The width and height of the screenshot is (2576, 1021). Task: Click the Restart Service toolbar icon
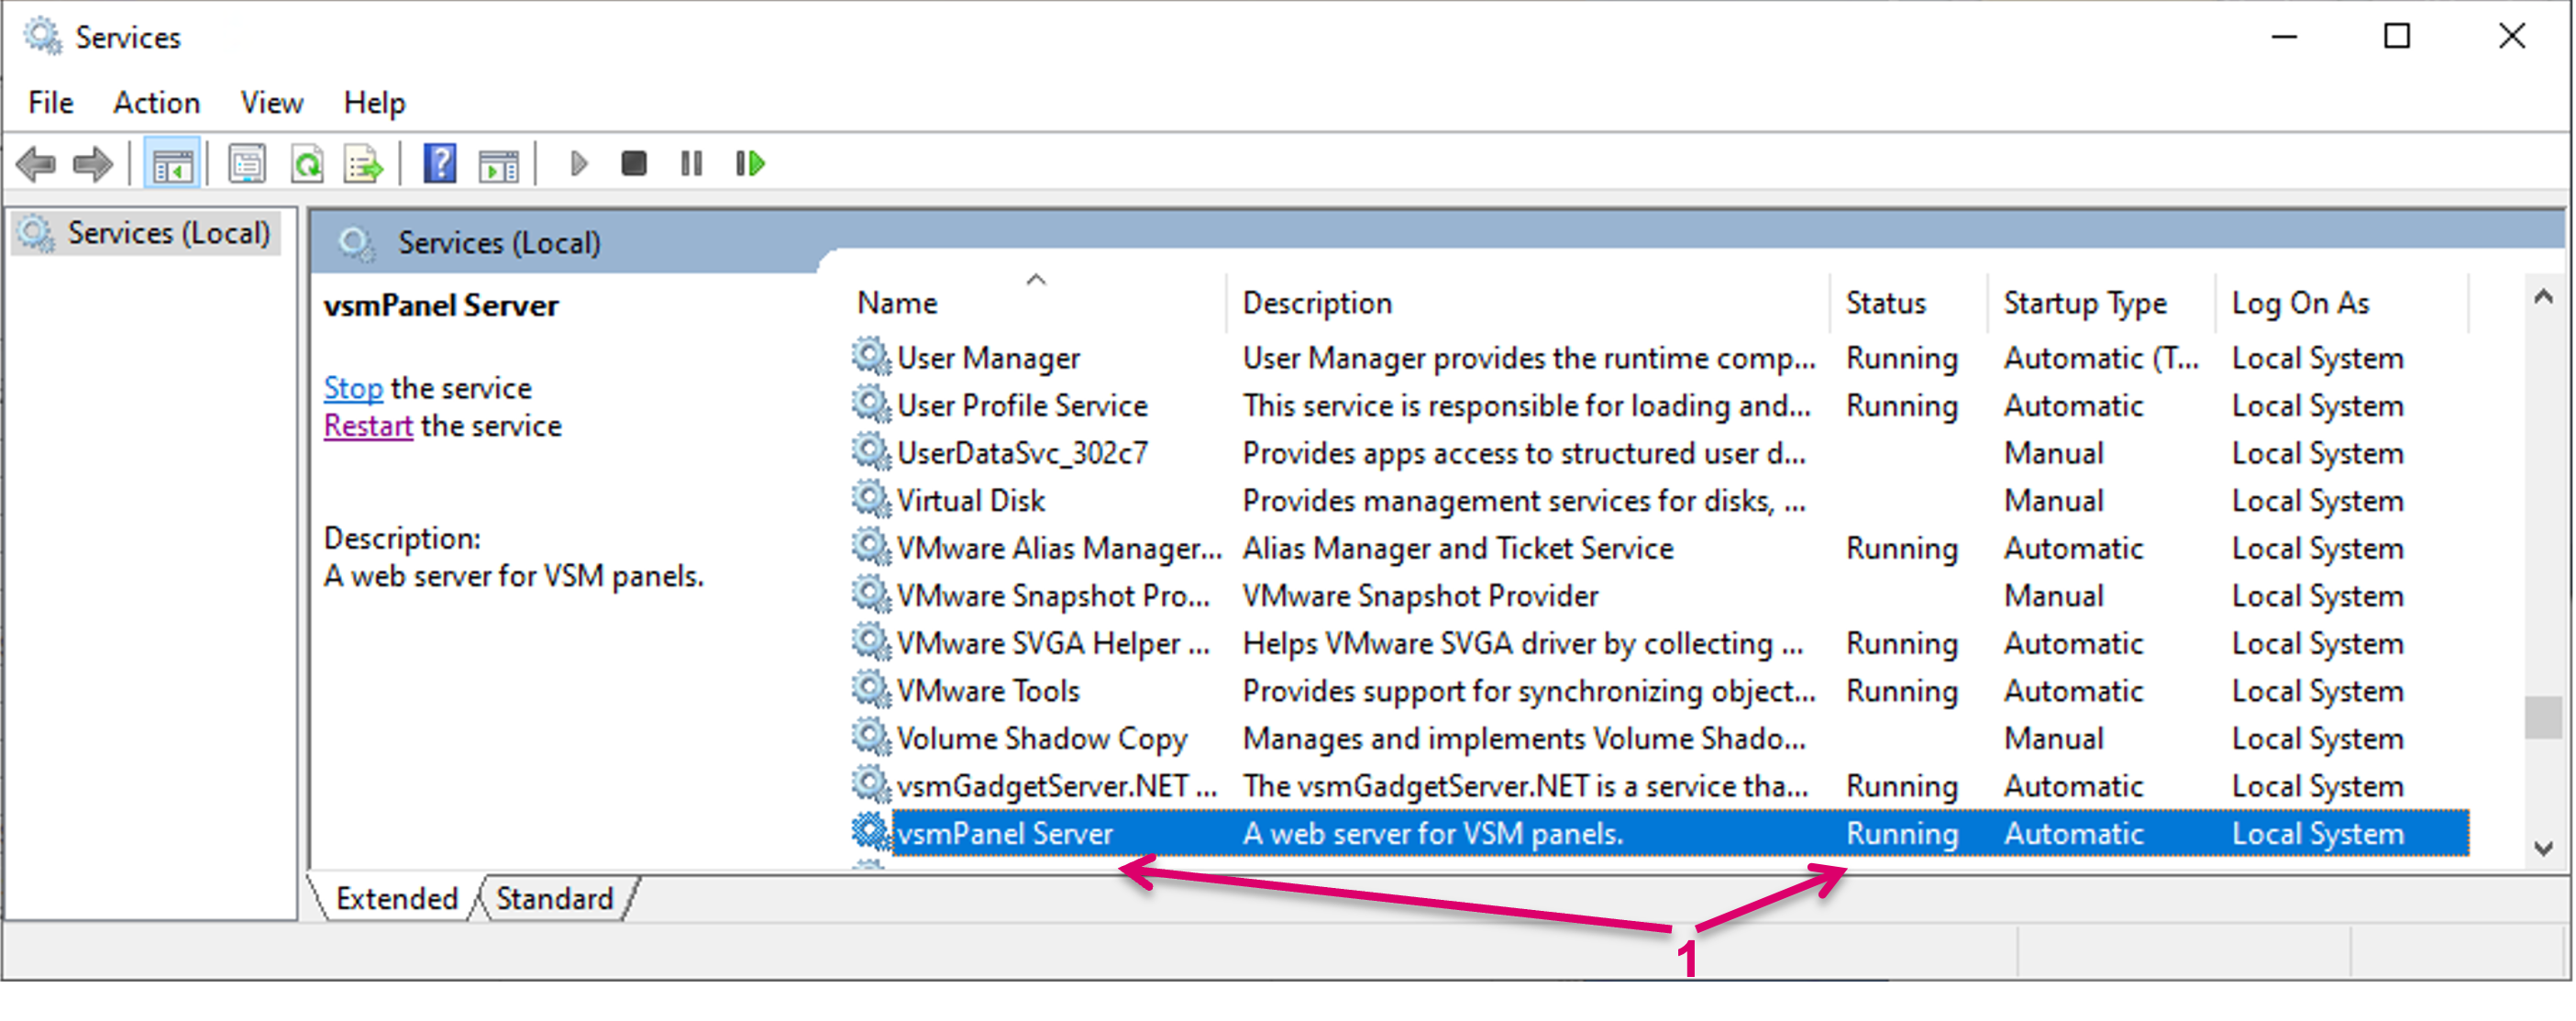(750, 164)
